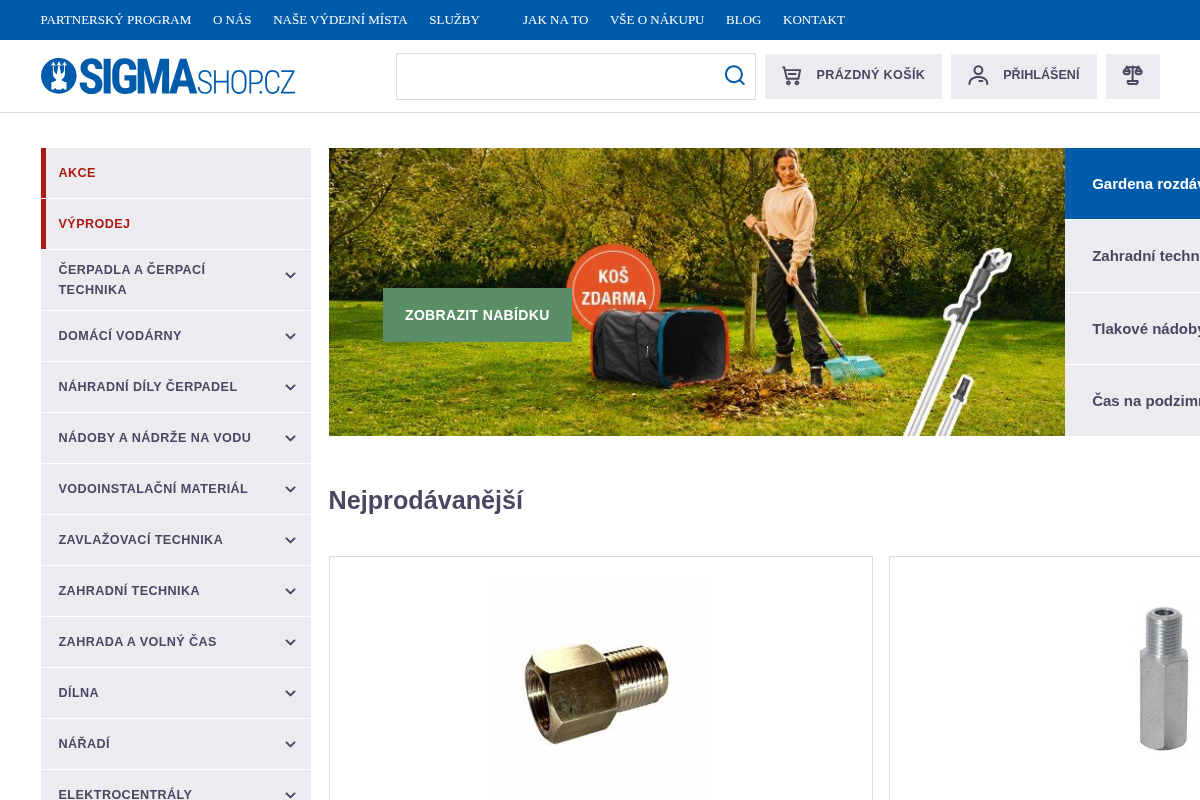Open the Prázdný košík cart button
The height and width of the screenshot is (800, 1200).
click(x=853, y=76)
